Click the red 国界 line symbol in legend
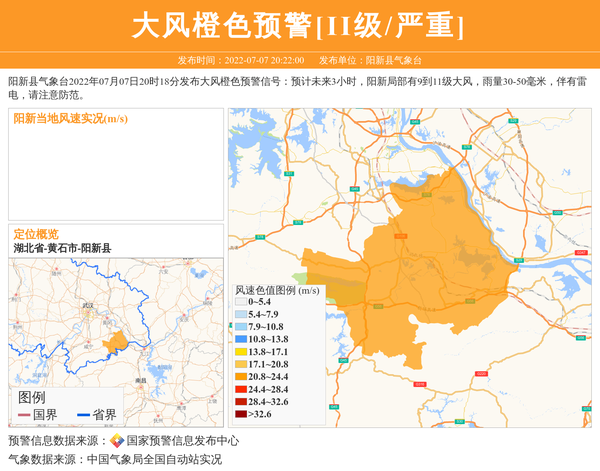This screenshot has width=600, height=471. 24,414
